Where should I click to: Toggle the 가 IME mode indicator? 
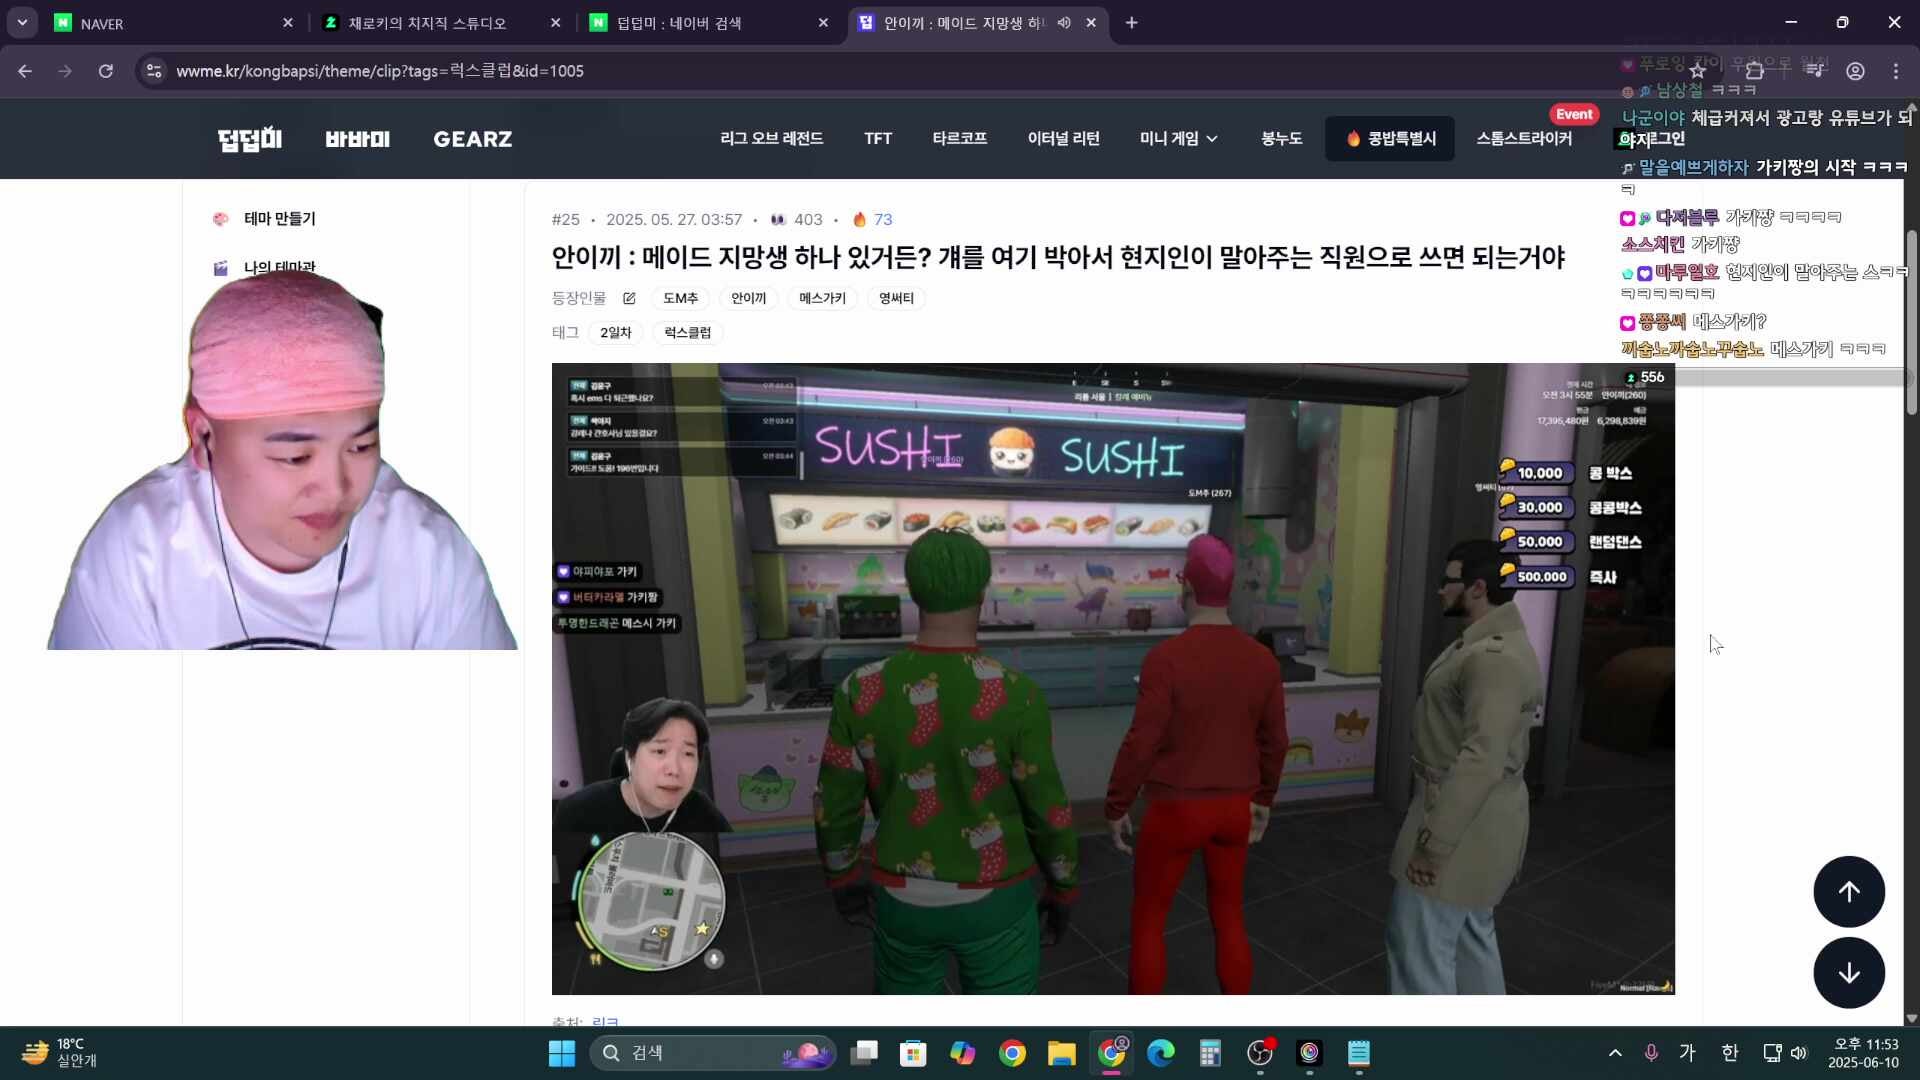pyautogui.click(x=1688, y=1053)
